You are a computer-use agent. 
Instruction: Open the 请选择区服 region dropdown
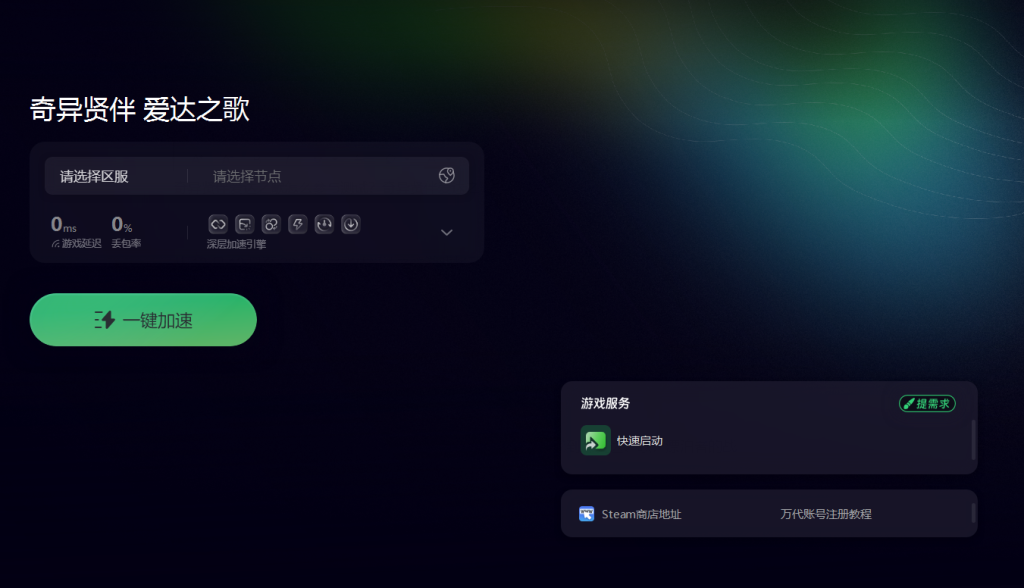(x=95, y=176)
